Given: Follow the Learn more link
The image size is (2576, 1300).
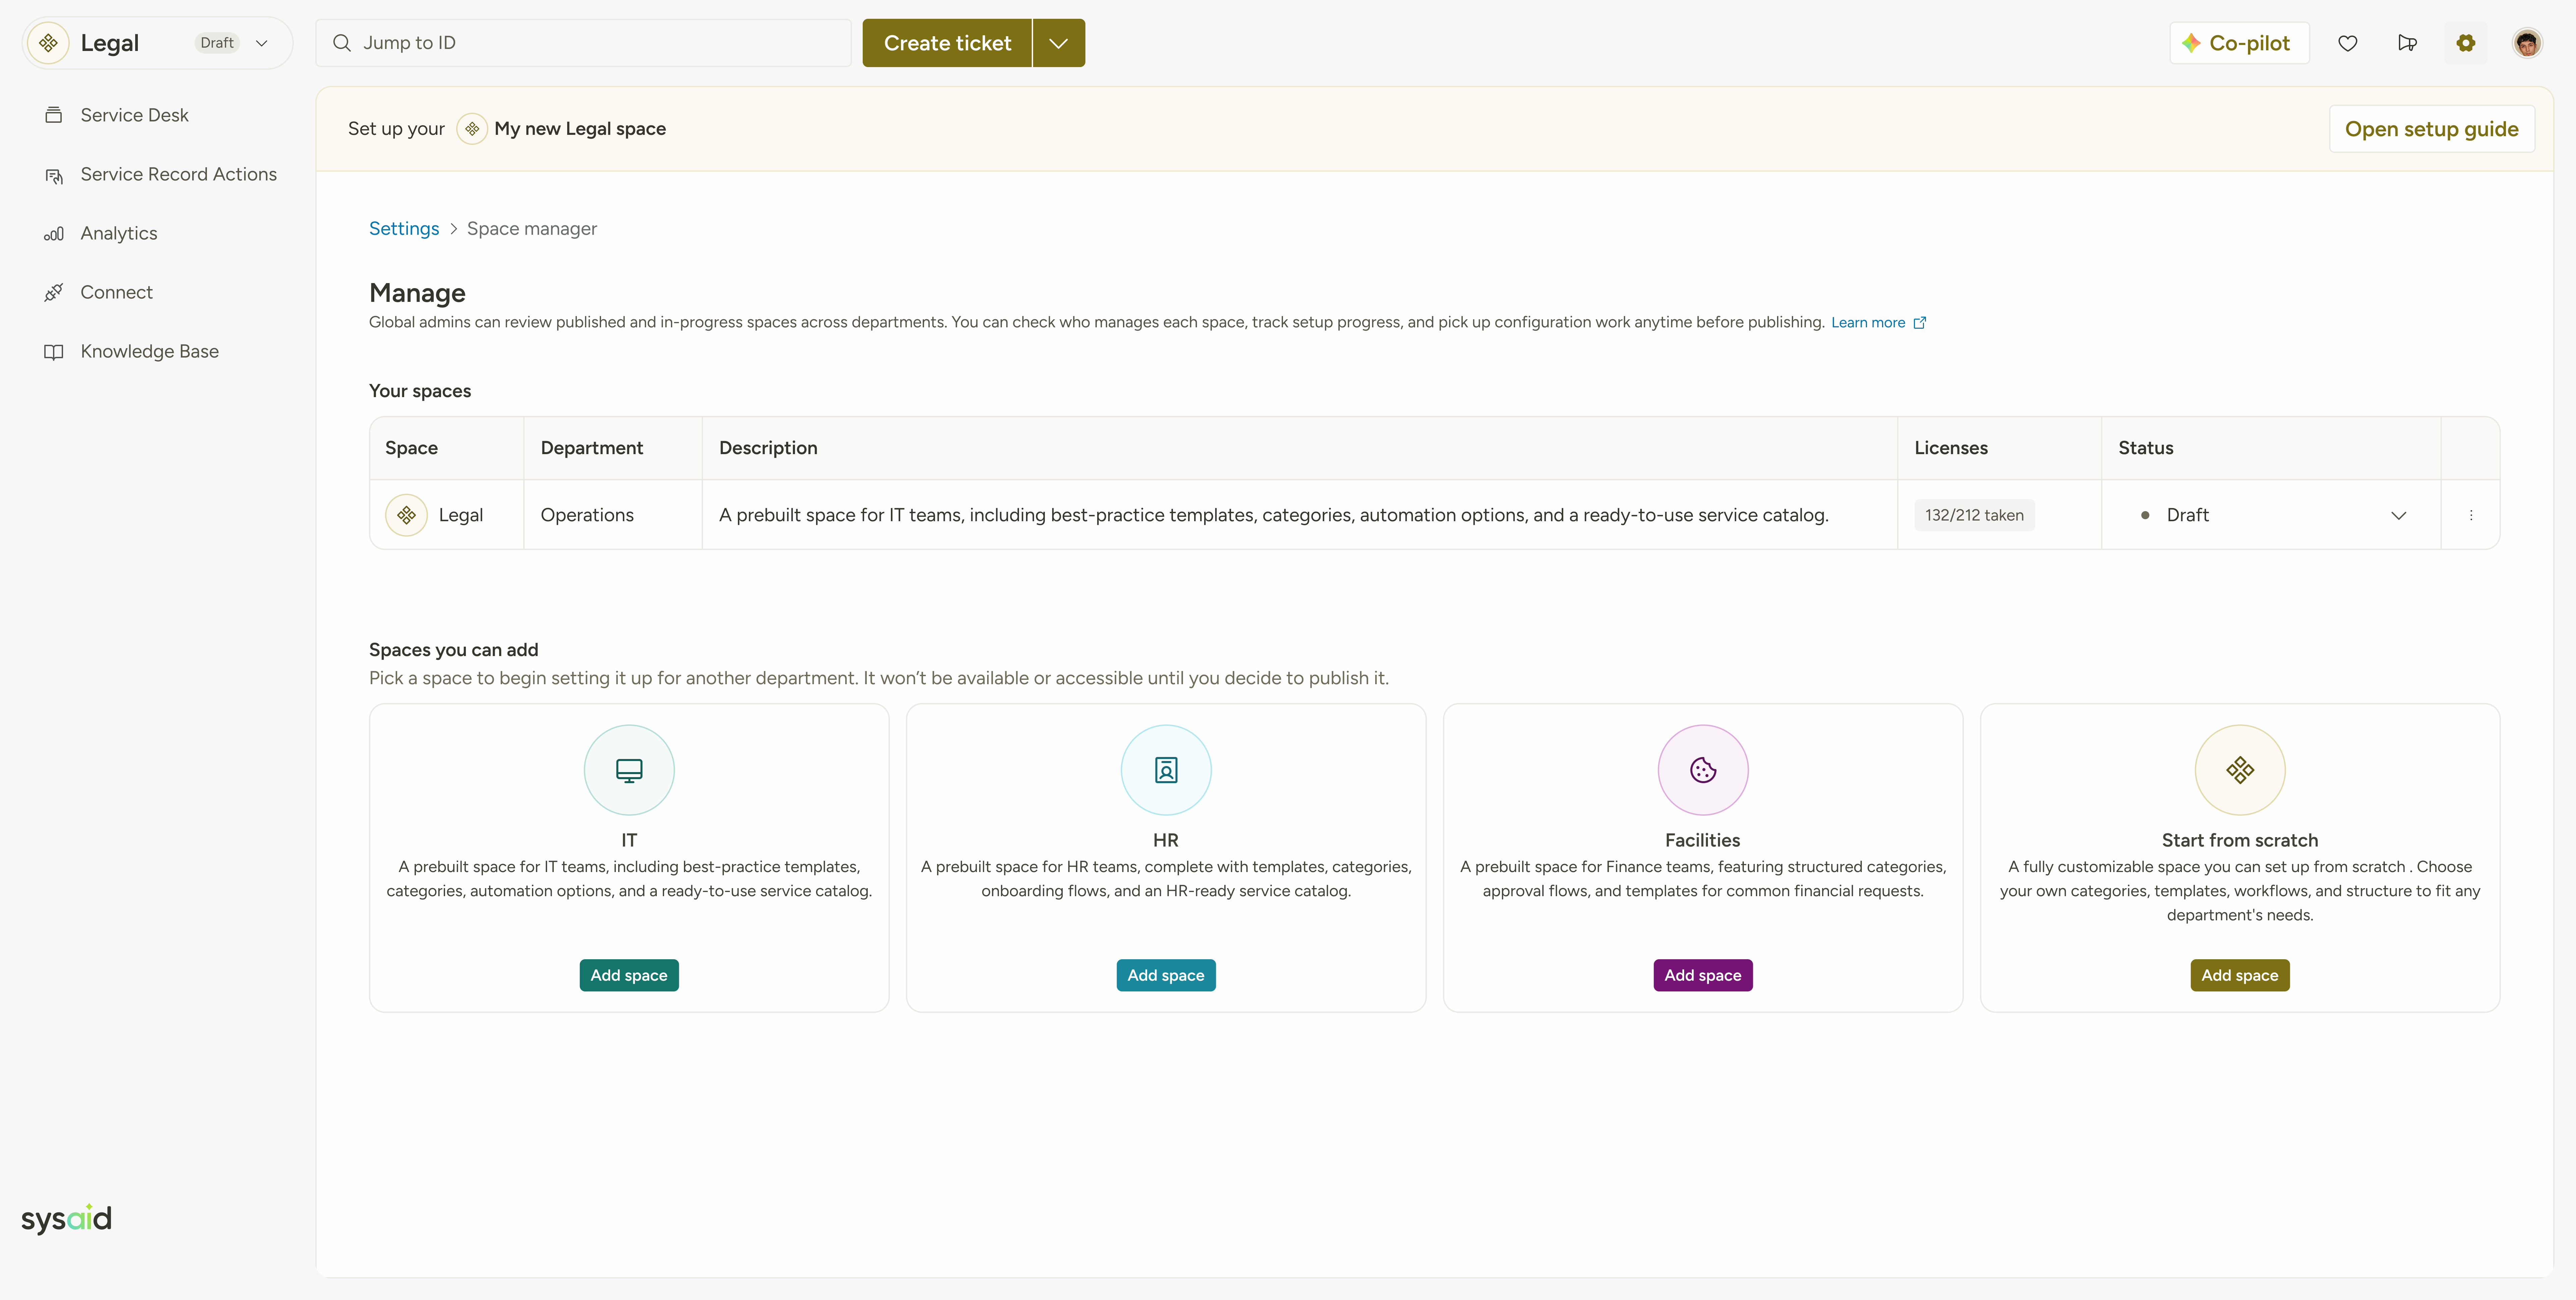Looking at the screenshot, I should click(1867, 322).
